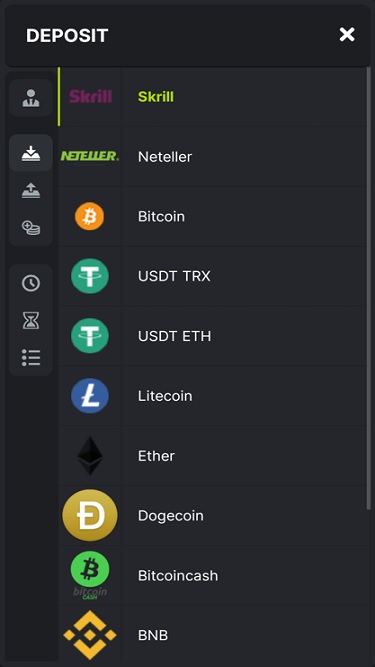Click the payment list vertical scrollbar
This screenshot has width=375, height=667.
click(369, 289)
